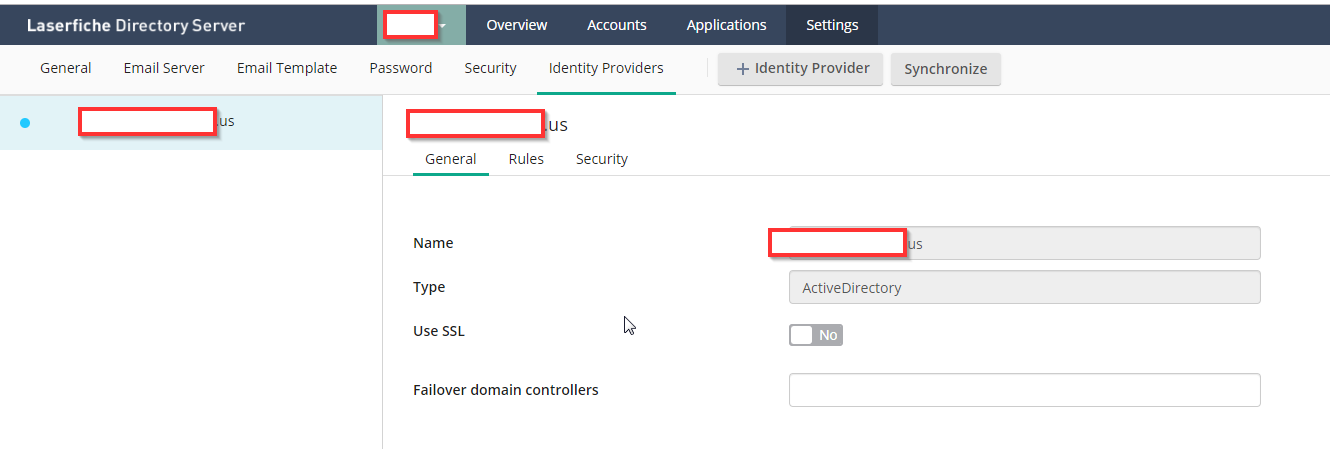Open the site selector dropdown arrow
1330x449 pixels.
coord(443,26)
